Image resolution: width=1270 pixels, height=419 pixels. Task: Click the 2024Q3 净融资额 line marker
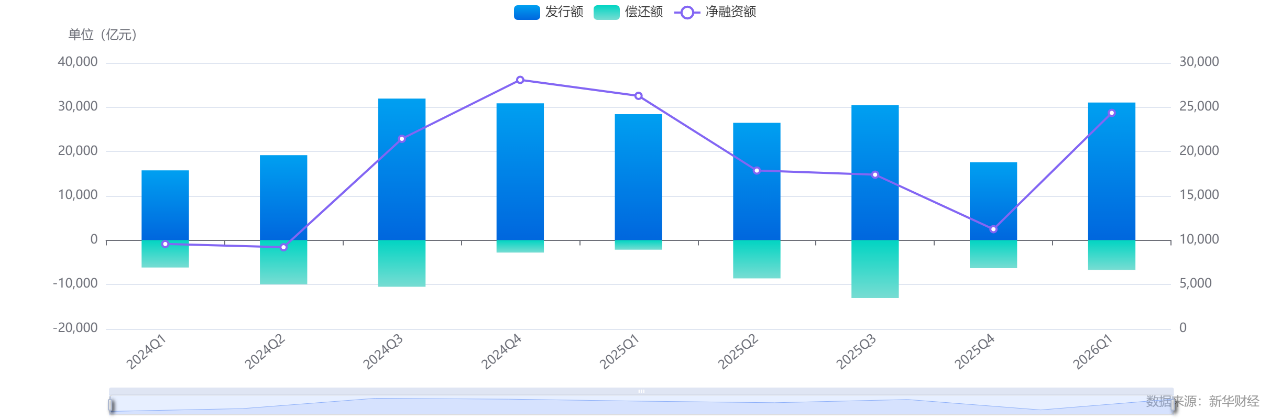(x=402, y=139)
